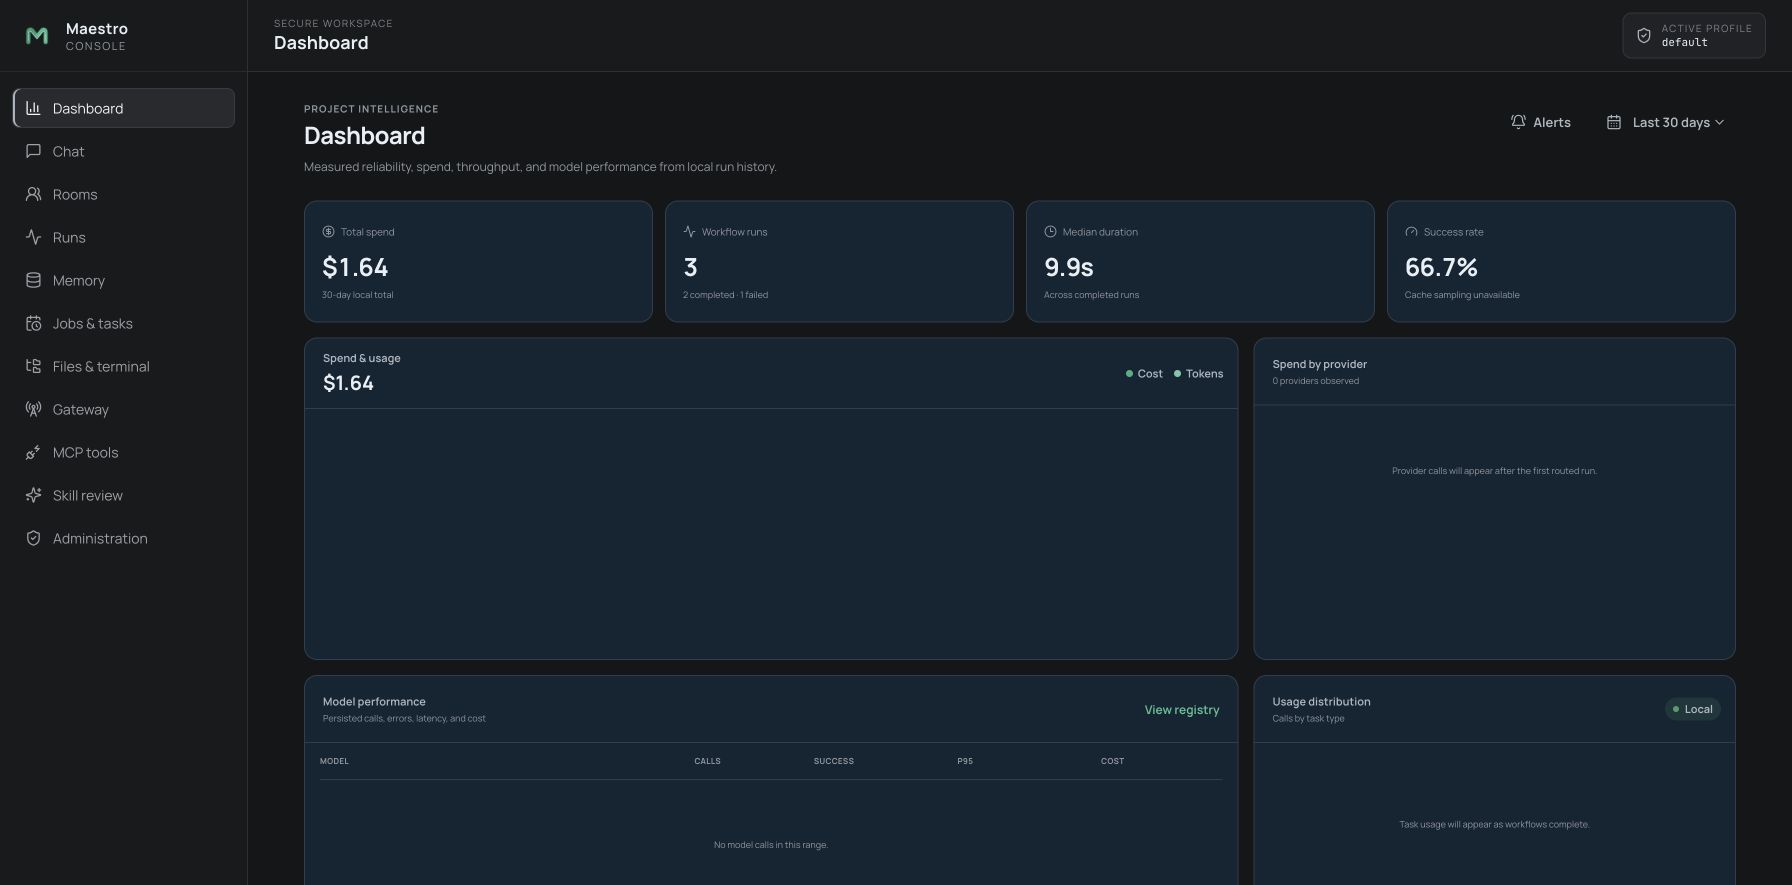Click the COST column header
Image resolution: width=1792 pixels, height=885 pixels.
(1112, 761)
